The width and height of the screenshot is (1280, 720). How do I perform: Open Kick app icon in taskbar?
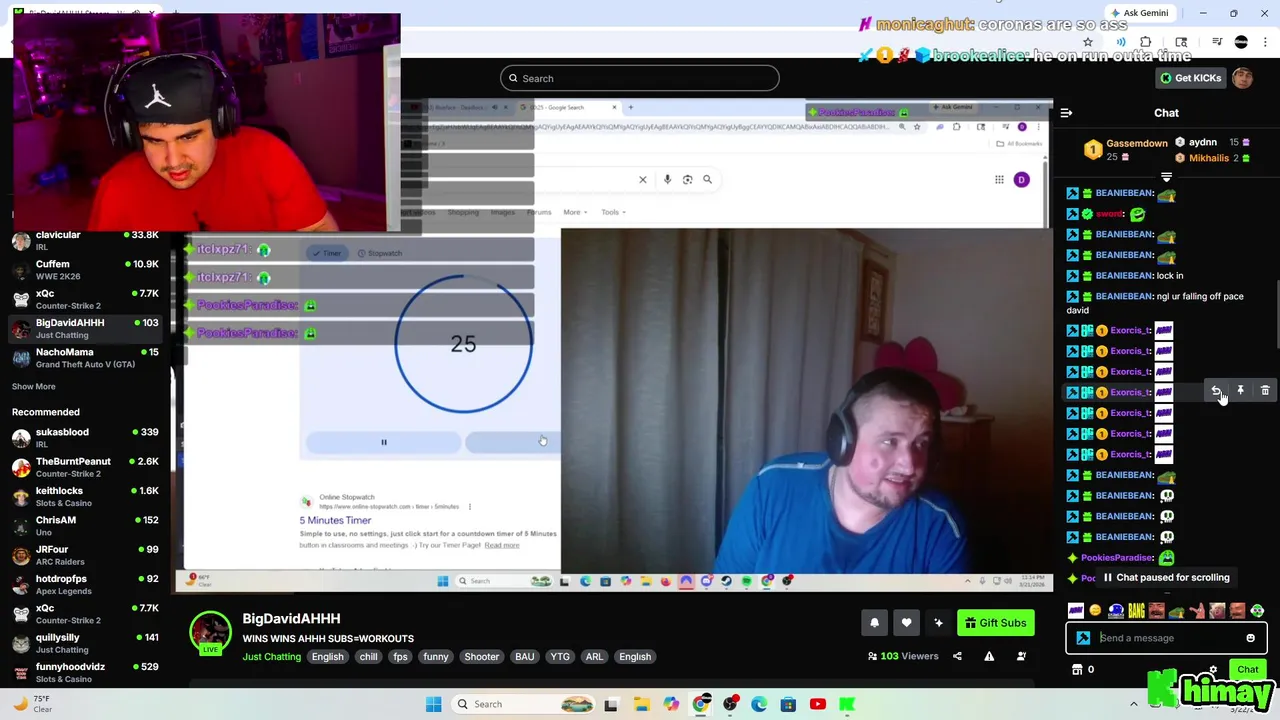(847, 704)
